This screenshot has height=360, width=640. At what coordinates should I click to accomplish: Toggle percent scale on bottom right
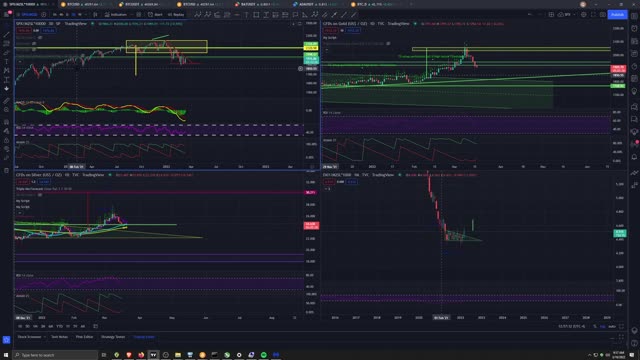pyautogui.click(x=595, y=326)
